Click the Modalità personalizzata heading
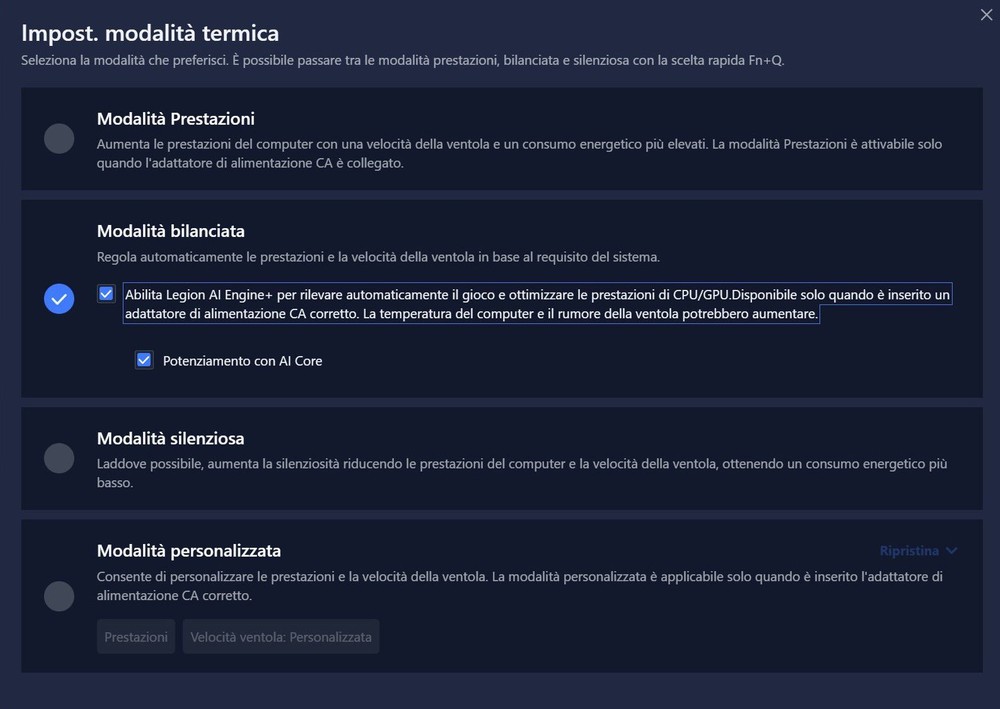The height and width of the screenshot is (709, 1000). (x=189, y=551)
